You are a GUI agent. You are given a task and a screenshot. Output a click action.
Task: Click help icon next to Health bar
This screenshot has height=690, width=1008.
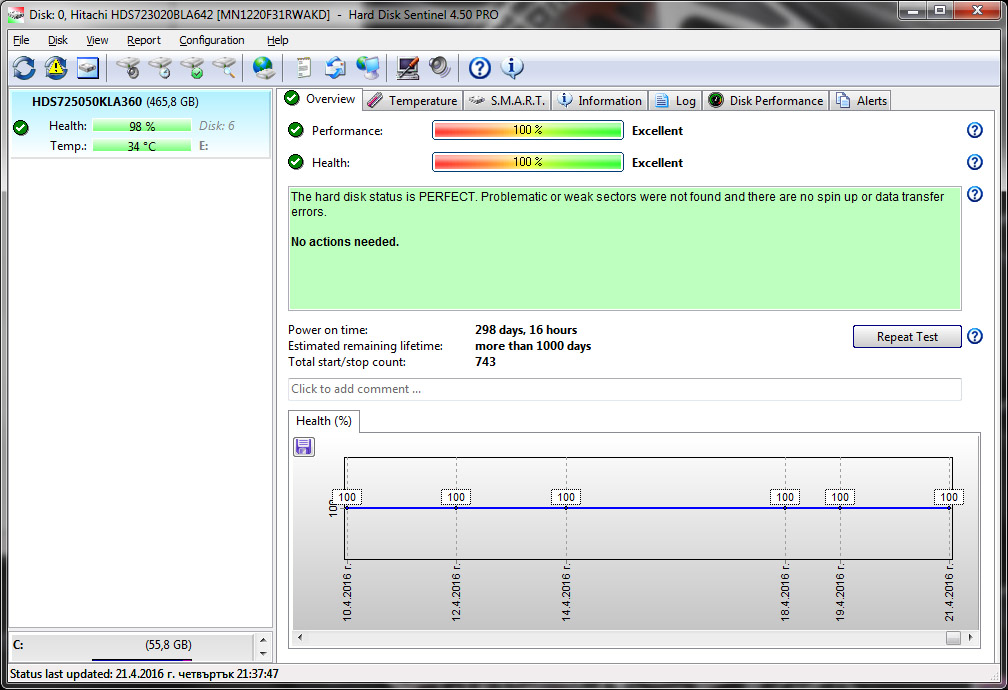pos(975,162)
